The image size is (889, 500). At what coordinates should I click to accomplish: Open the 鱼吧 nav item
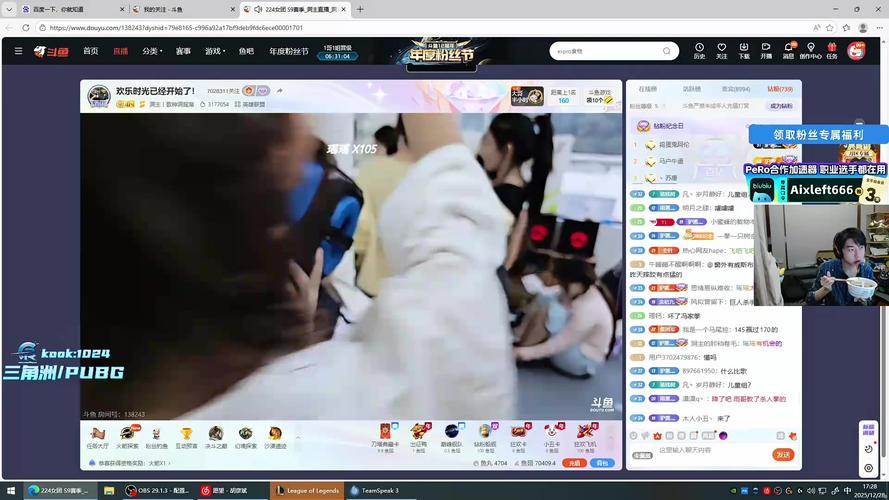point(246,51)
